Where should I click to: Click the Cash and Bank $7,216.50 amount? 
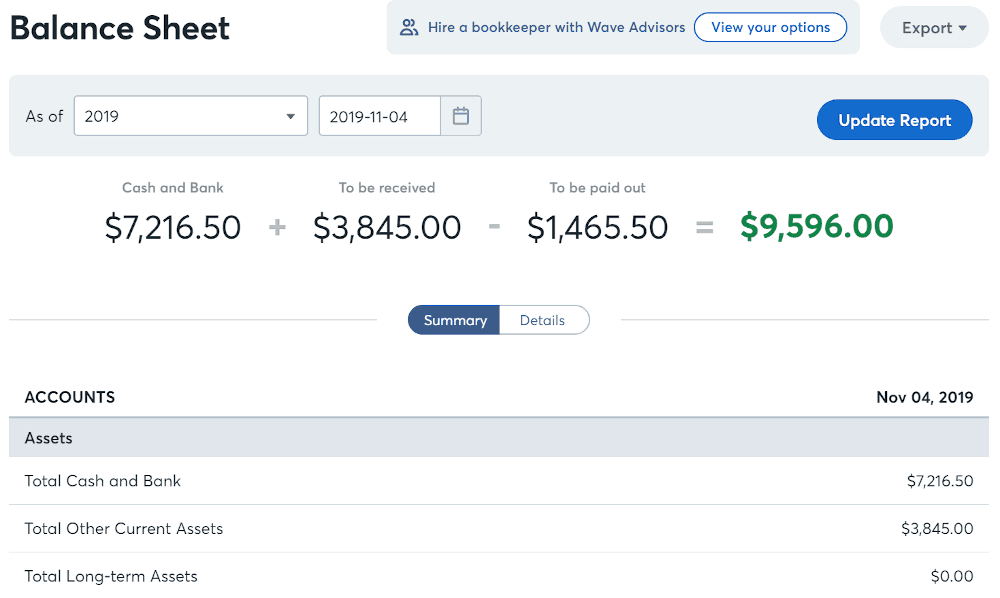(173, 228)
